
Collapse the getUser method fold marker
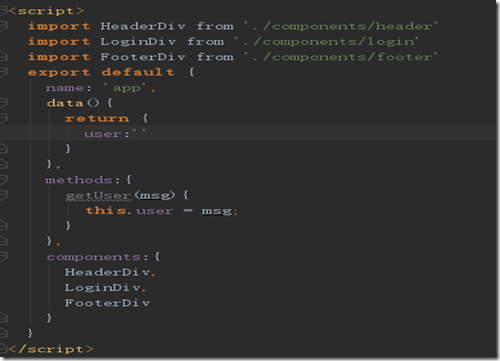pos(3,195)
